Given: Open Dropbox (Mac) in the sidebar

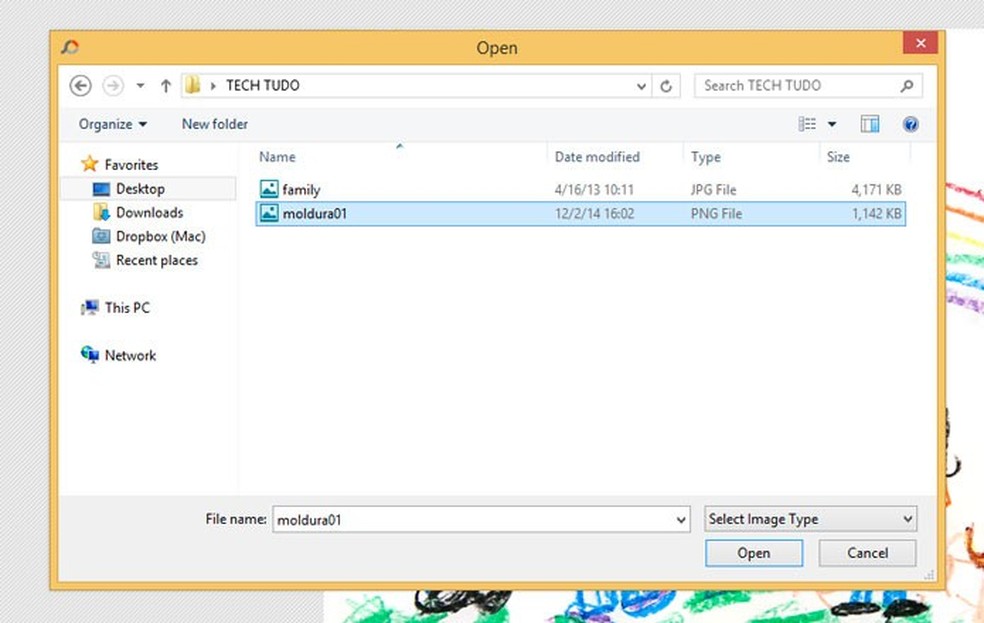Looking at the screenshot, I should tap(161, 237).
